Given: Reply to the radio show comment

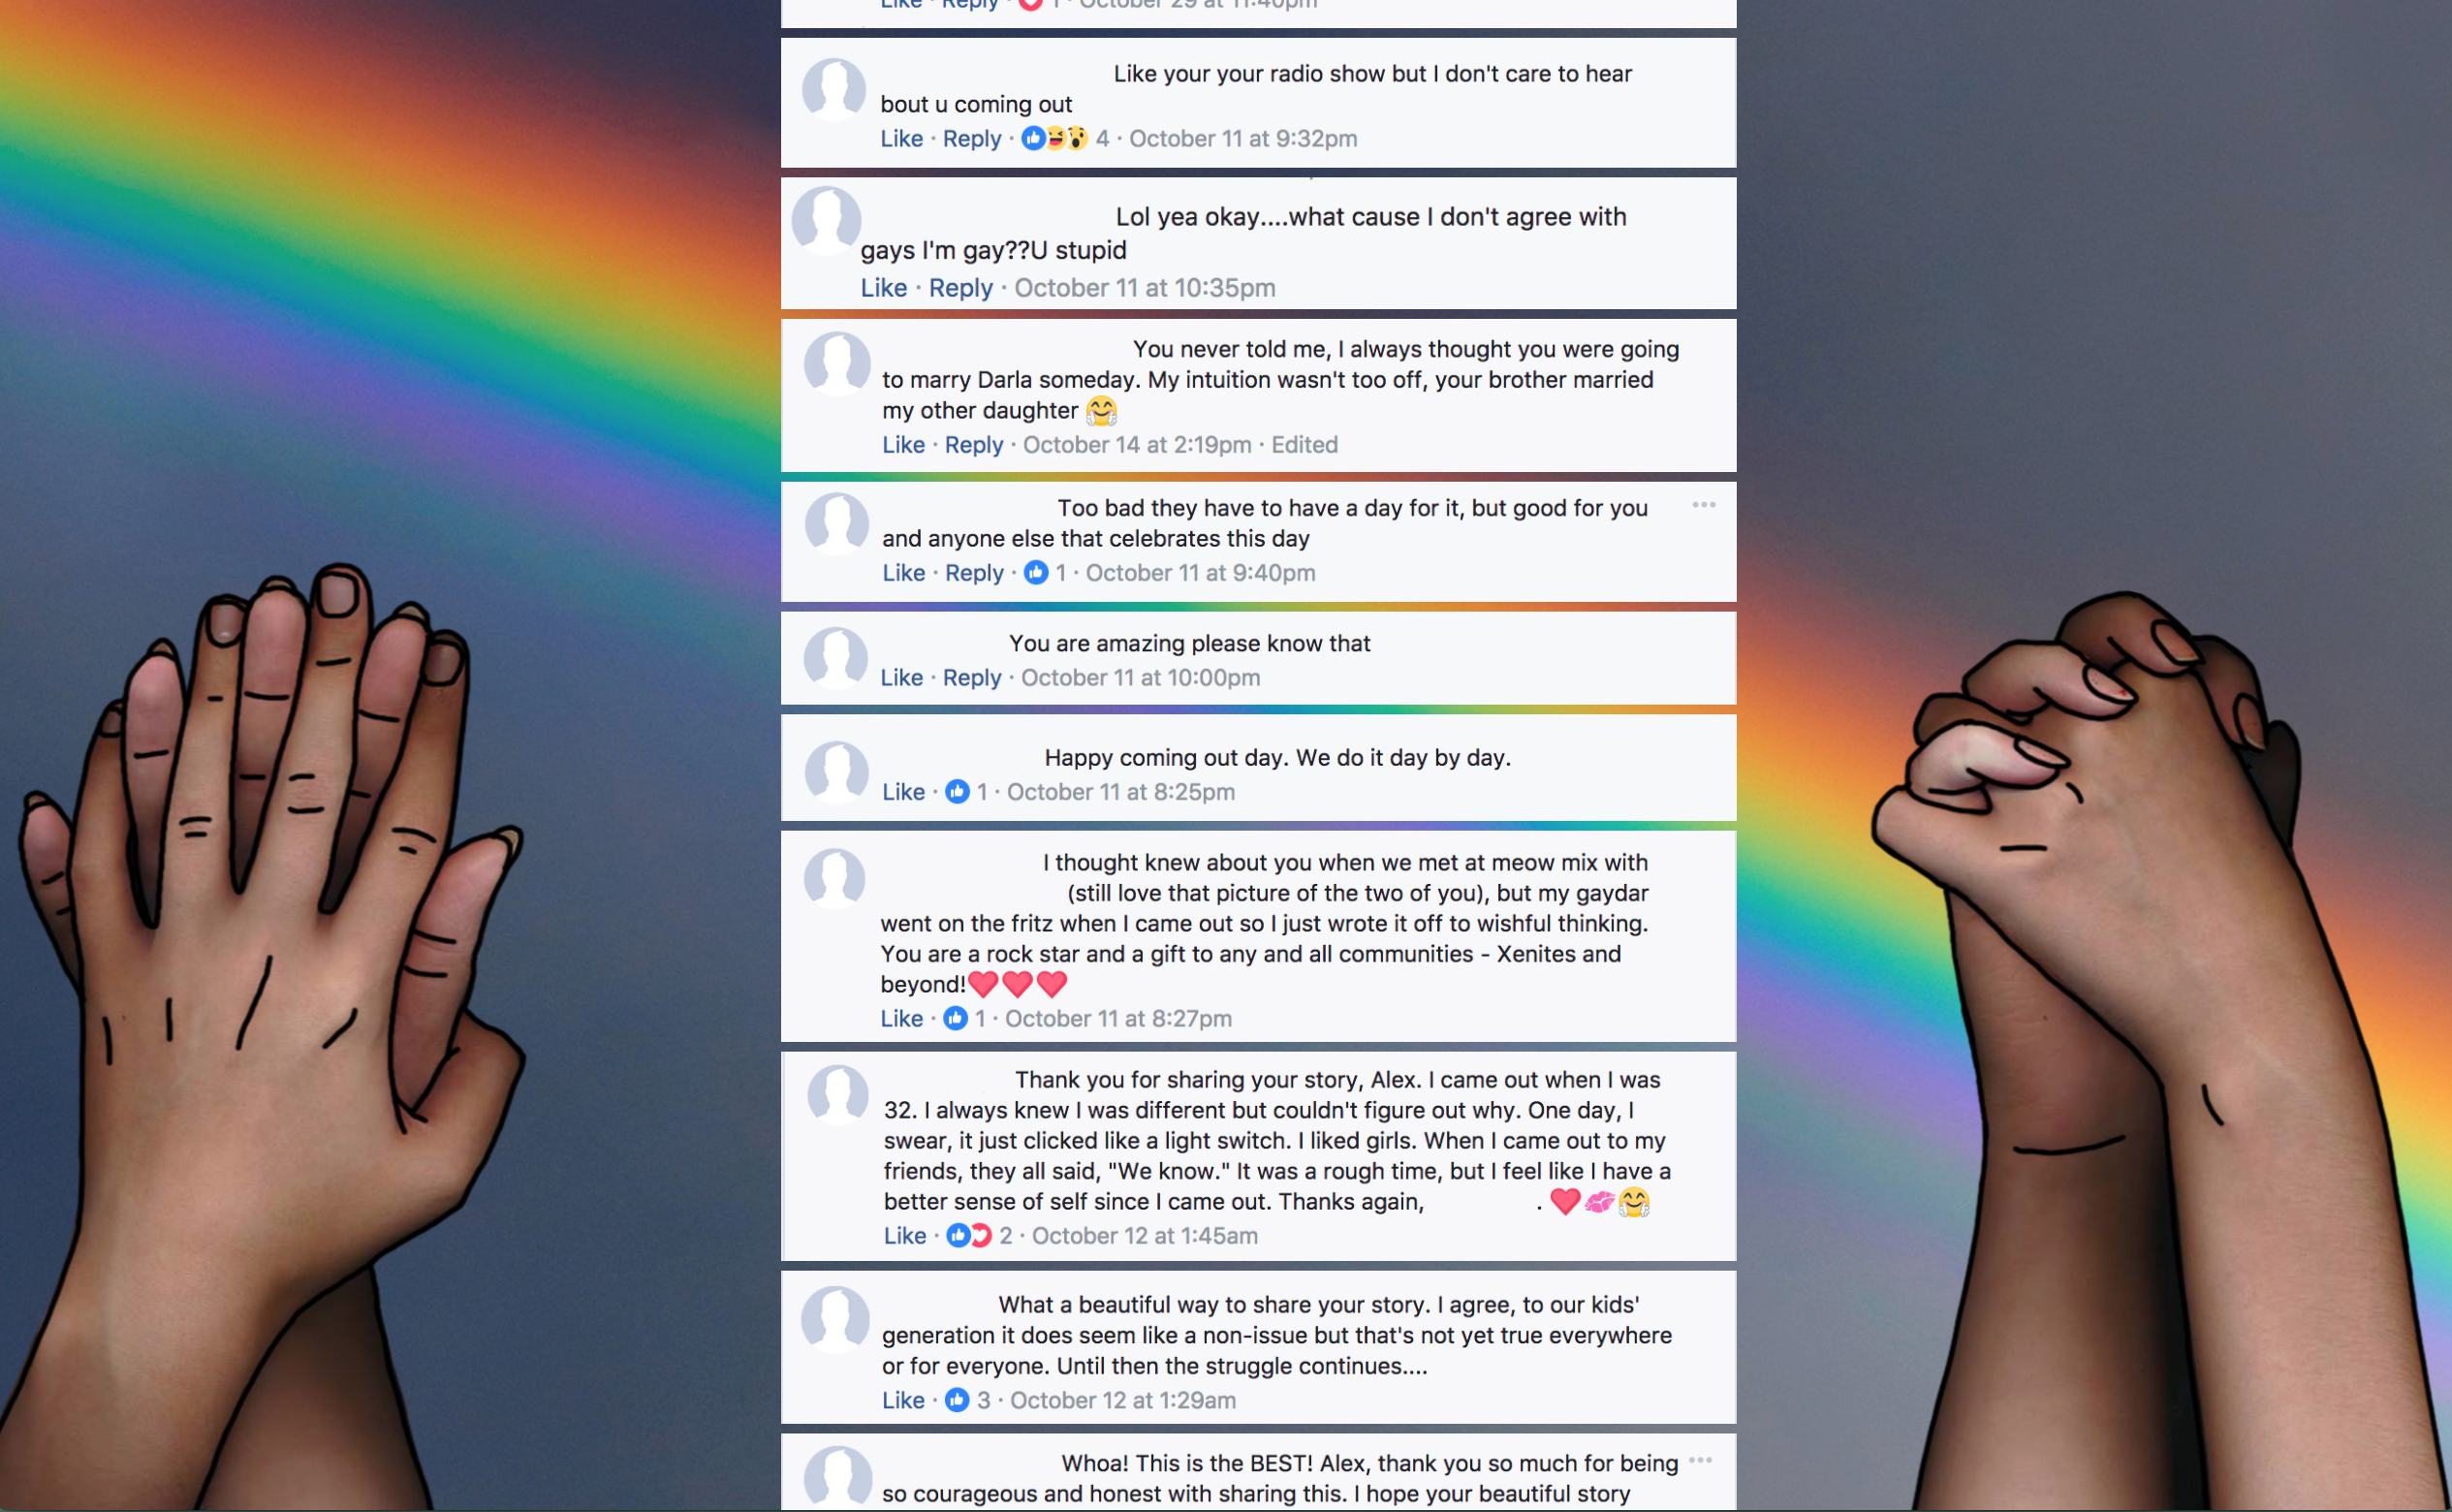Looking at the screenshot, I should 972,139.
